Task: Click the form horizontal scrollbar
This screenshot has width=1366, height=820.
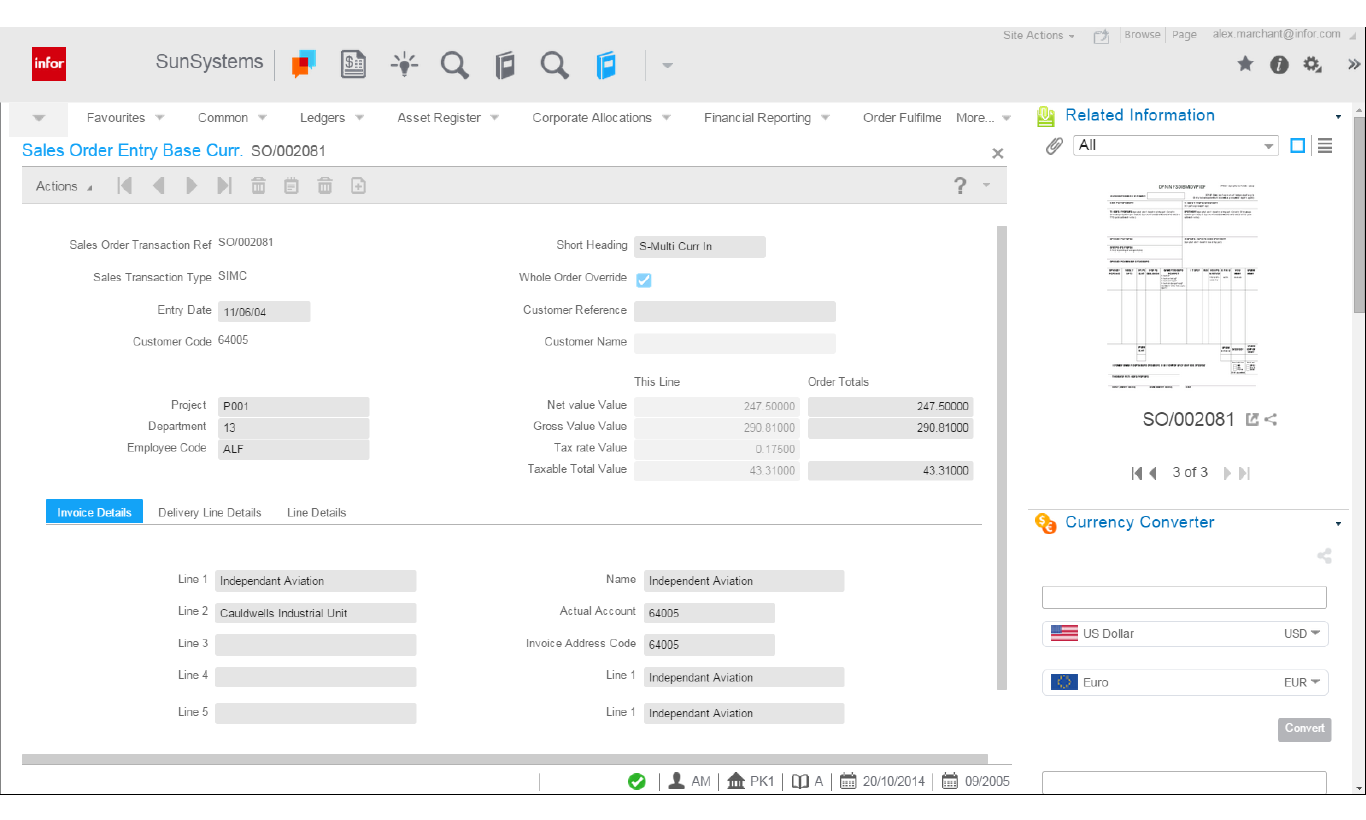Action: click(505, 759)
